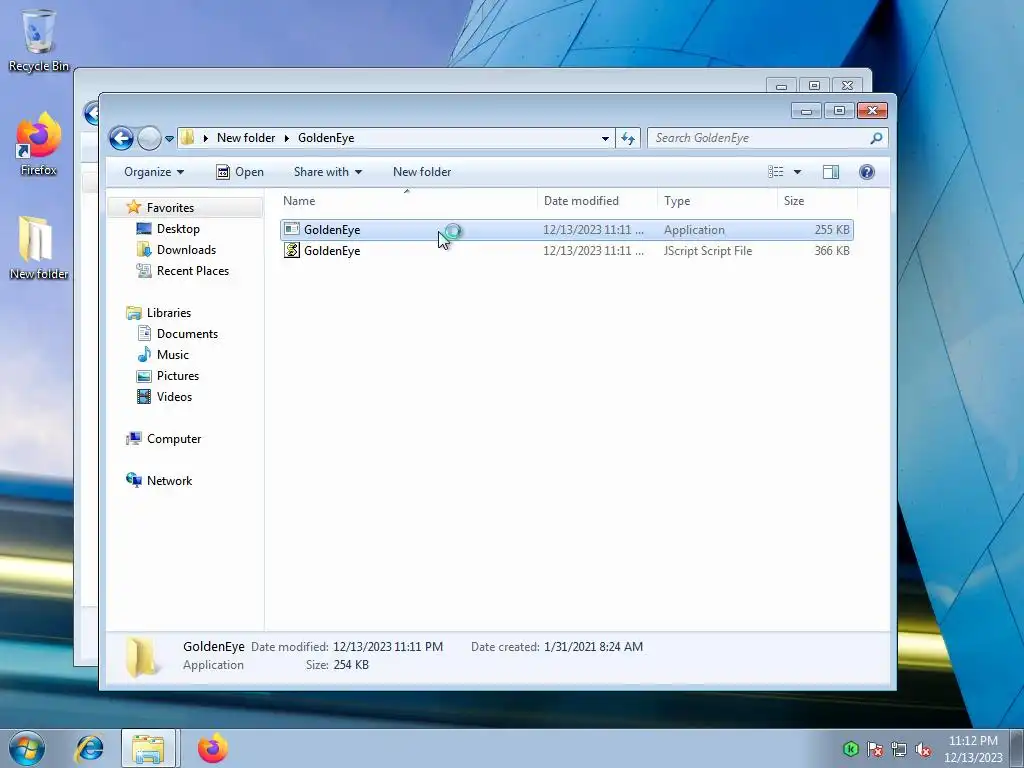Image resolution: width=1024 pixels, height=768 pixels.
Task: Click the search magnifier icon
Action: pos(876,138)
